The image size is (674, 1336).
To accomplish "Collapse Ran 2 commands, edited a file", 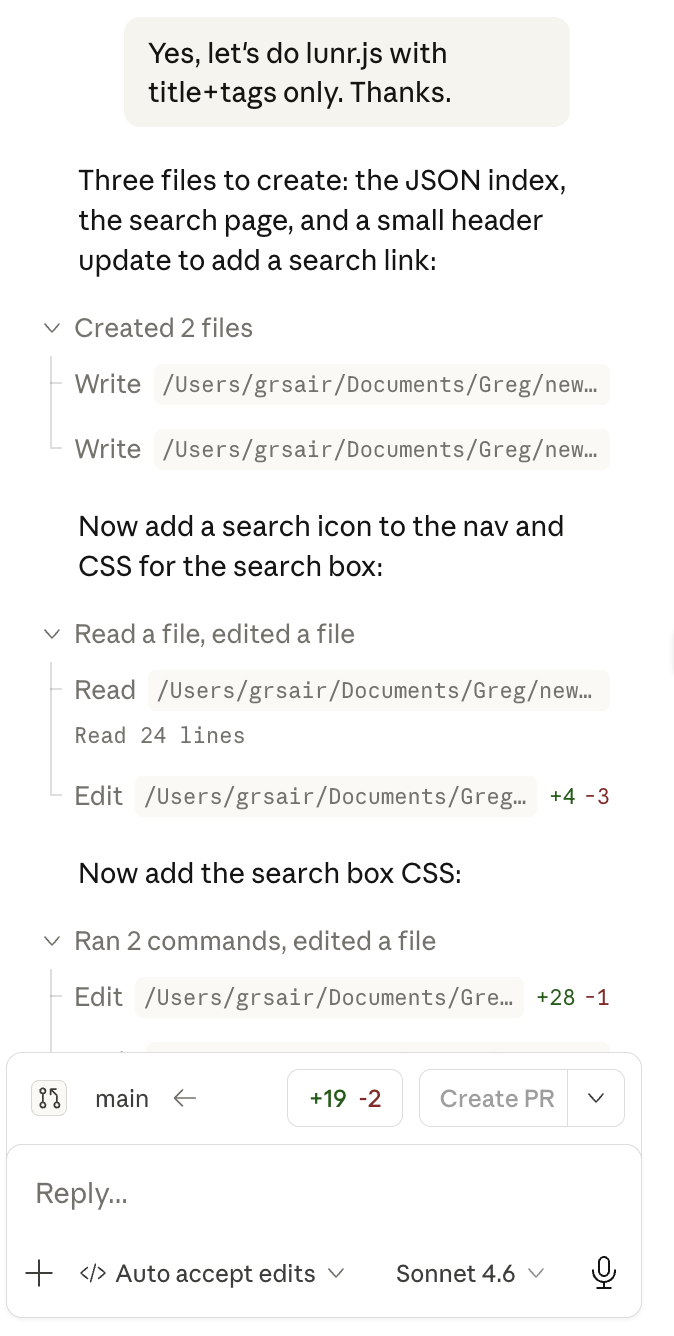I will 51,941.
